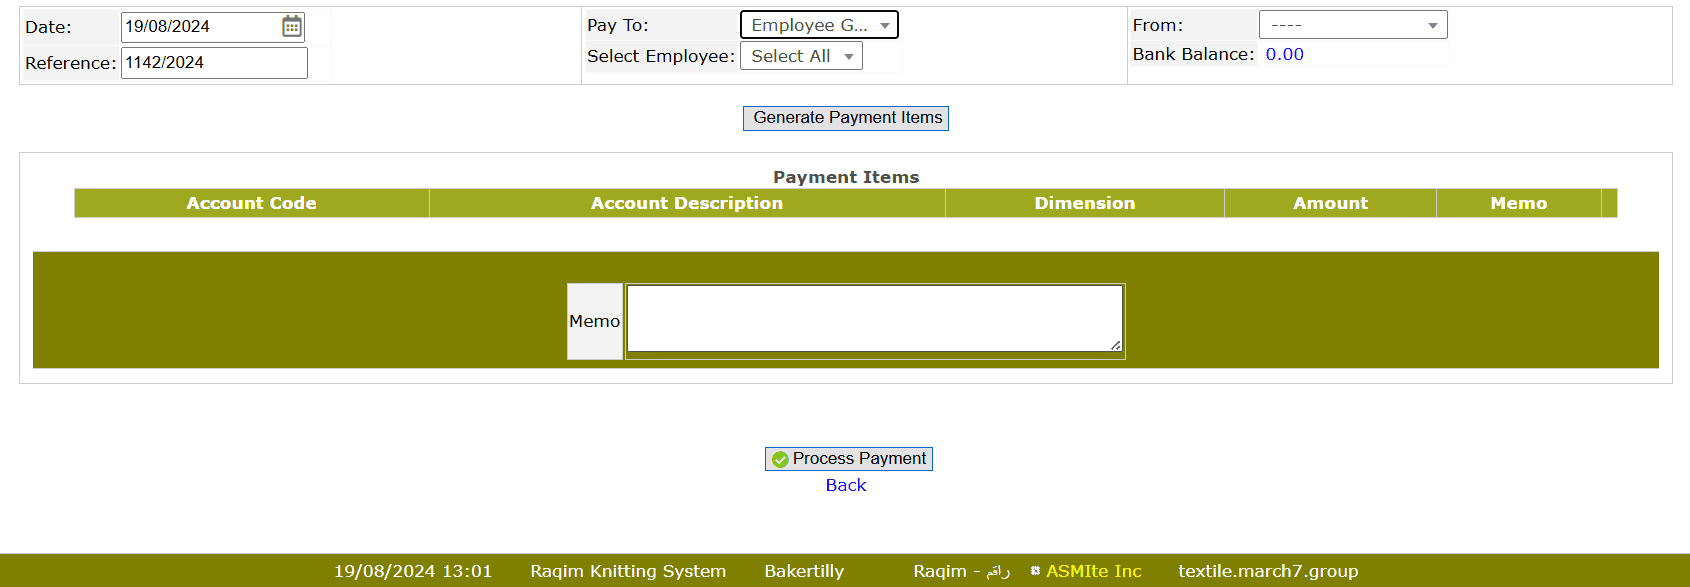This screenshot has width=1690, height=587.
Task: Open the From bank account dropdown
Action: click(x=1352, y=25)
